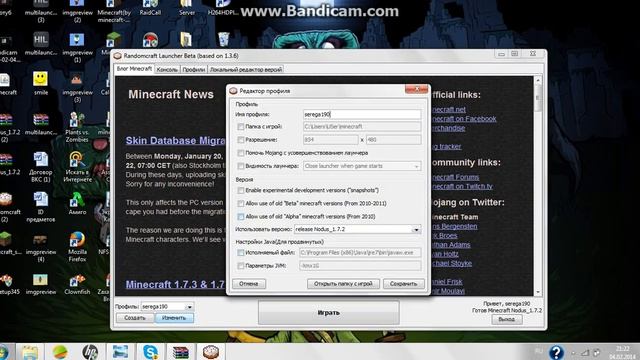The image size is (640, 360).
Task: Open the Minecraft on Facebook link
Action: (x=464, y=119)
